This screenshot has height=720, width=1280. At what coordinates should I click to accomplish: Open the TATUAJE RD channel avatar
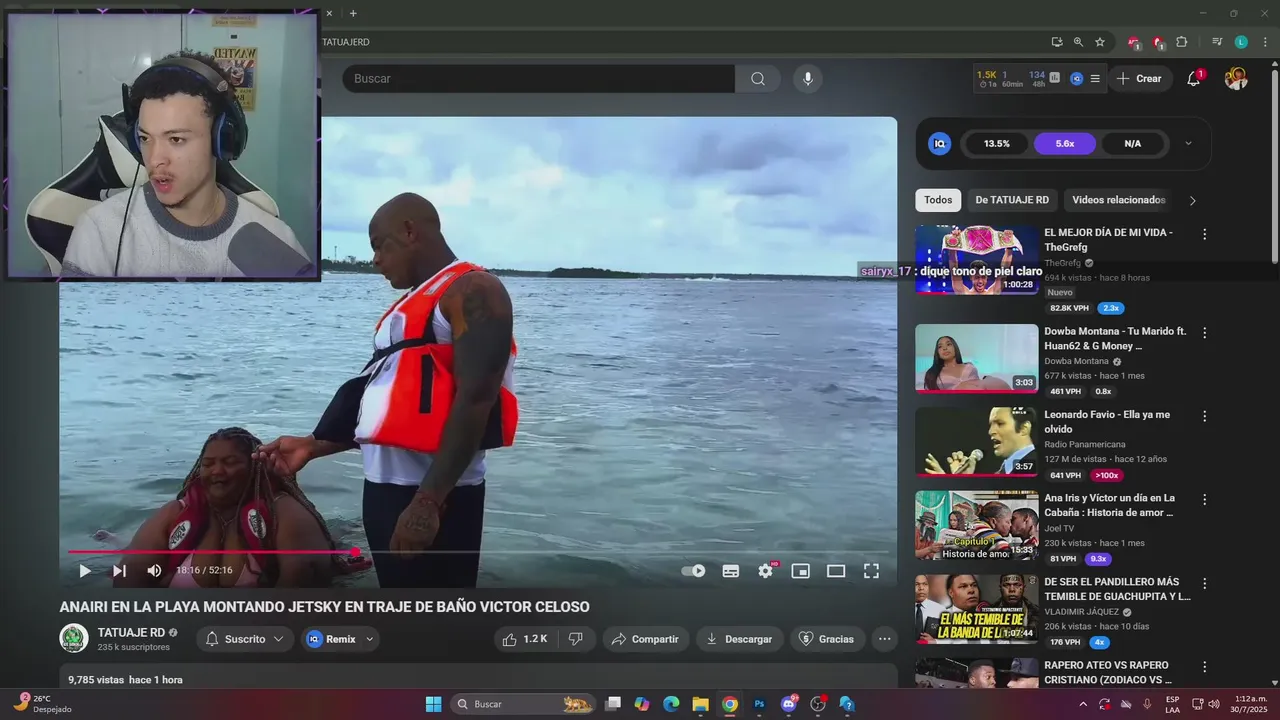tap(74, 638)
